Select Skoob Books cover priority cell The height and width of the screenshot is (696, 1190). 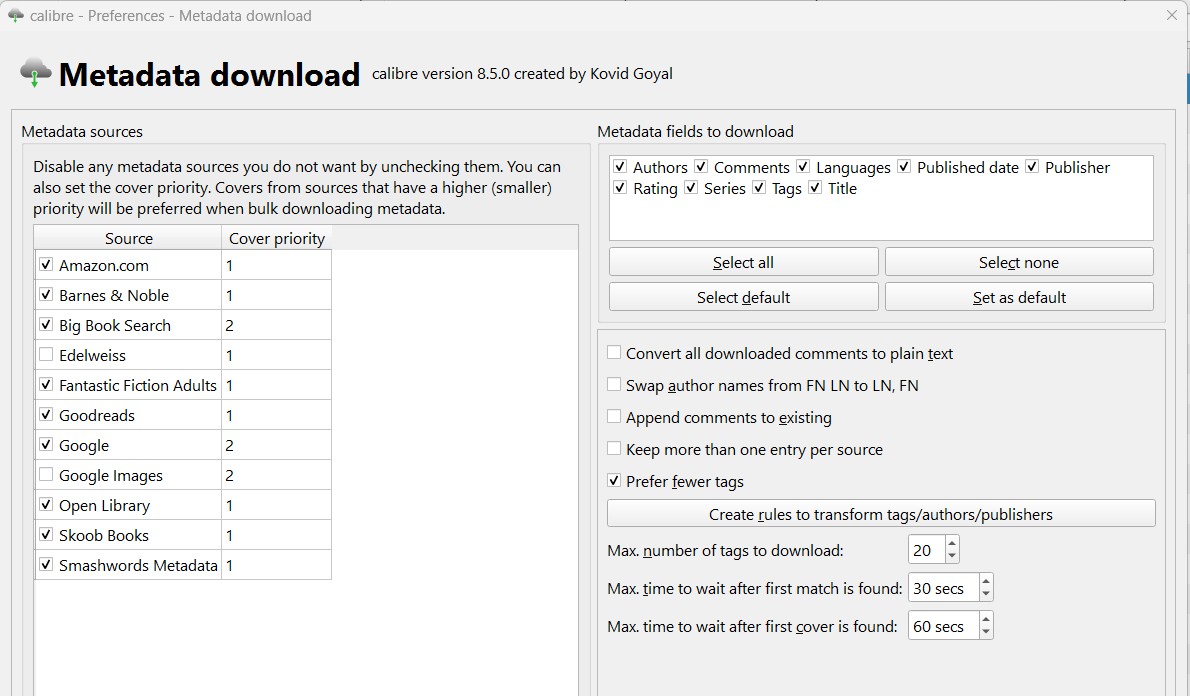(x=277, y=535)
